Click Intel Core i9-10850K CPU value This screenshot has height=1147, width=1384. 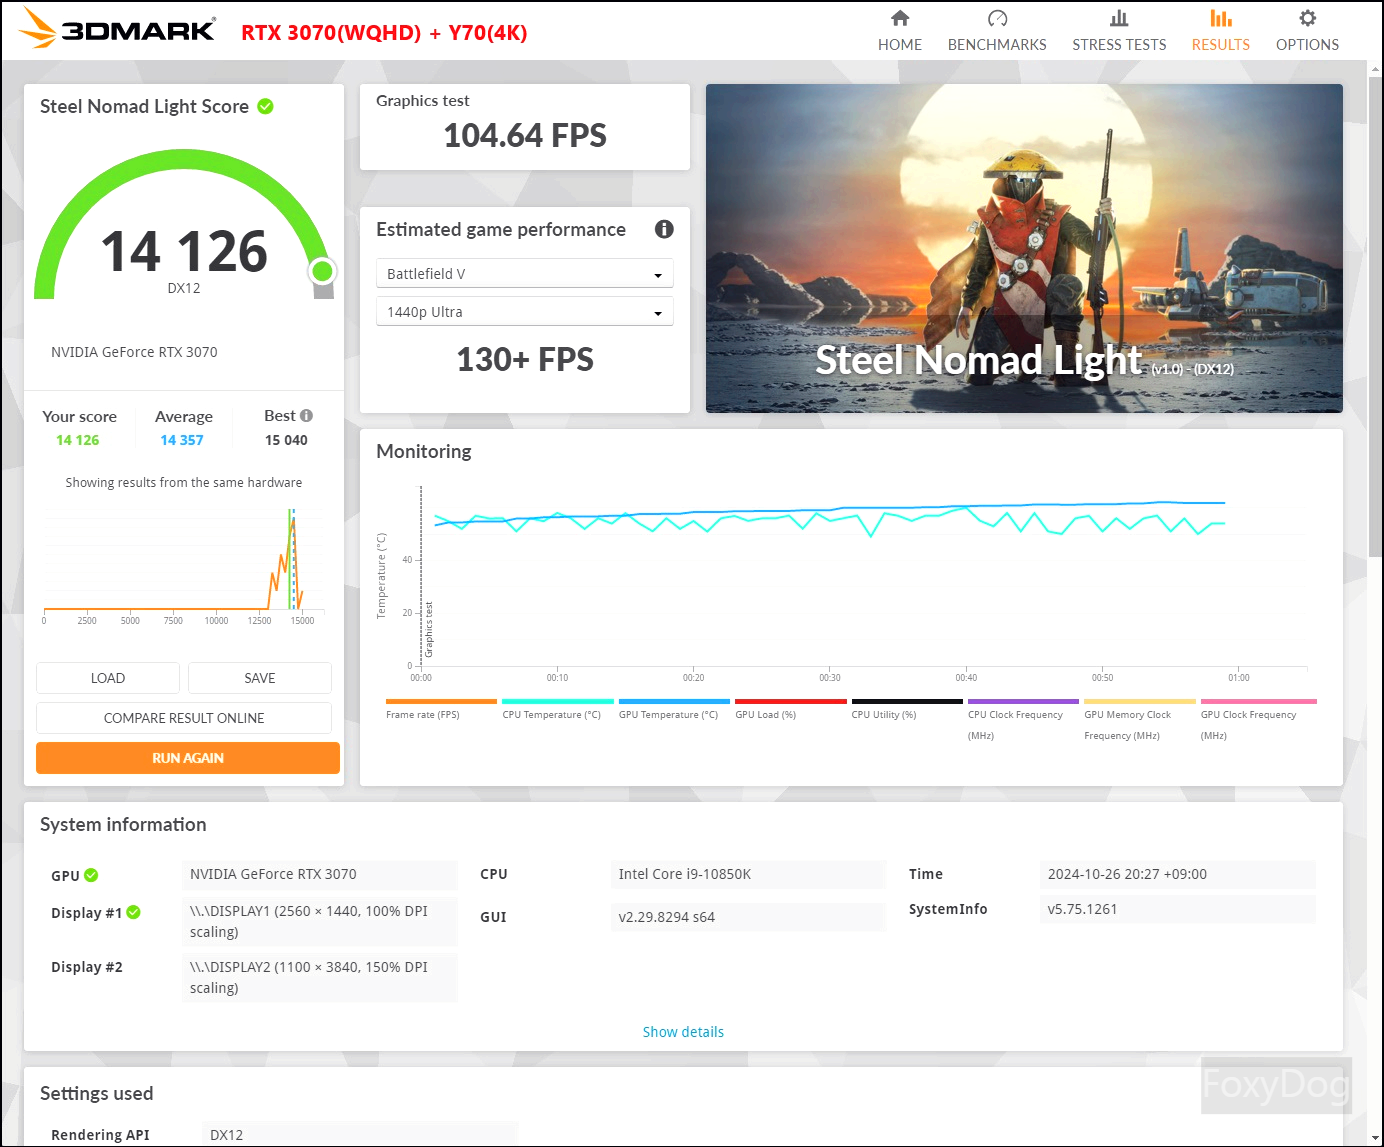pos(748,874)
